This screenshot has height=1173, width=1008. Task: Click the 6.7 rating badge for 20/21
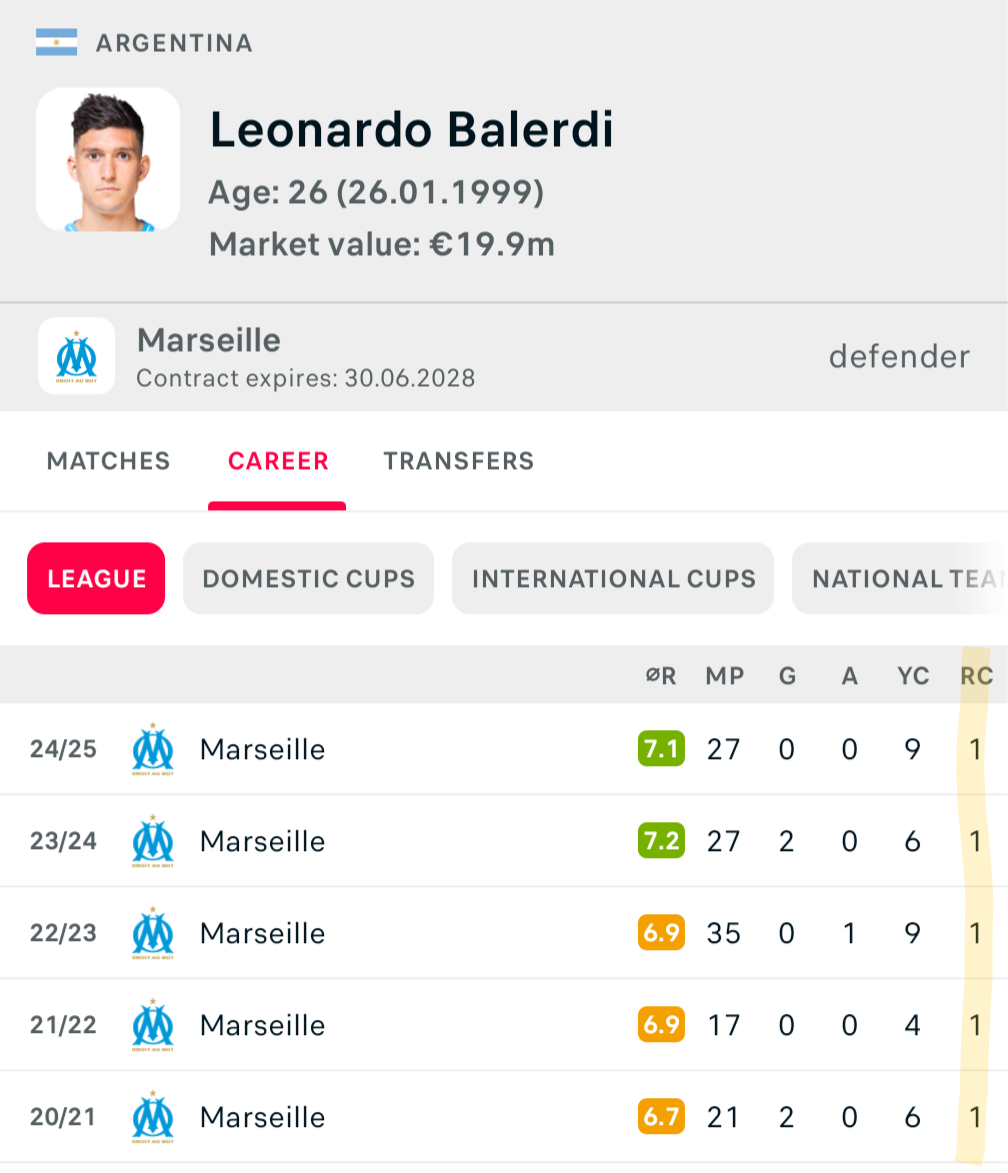point(662,1117)
